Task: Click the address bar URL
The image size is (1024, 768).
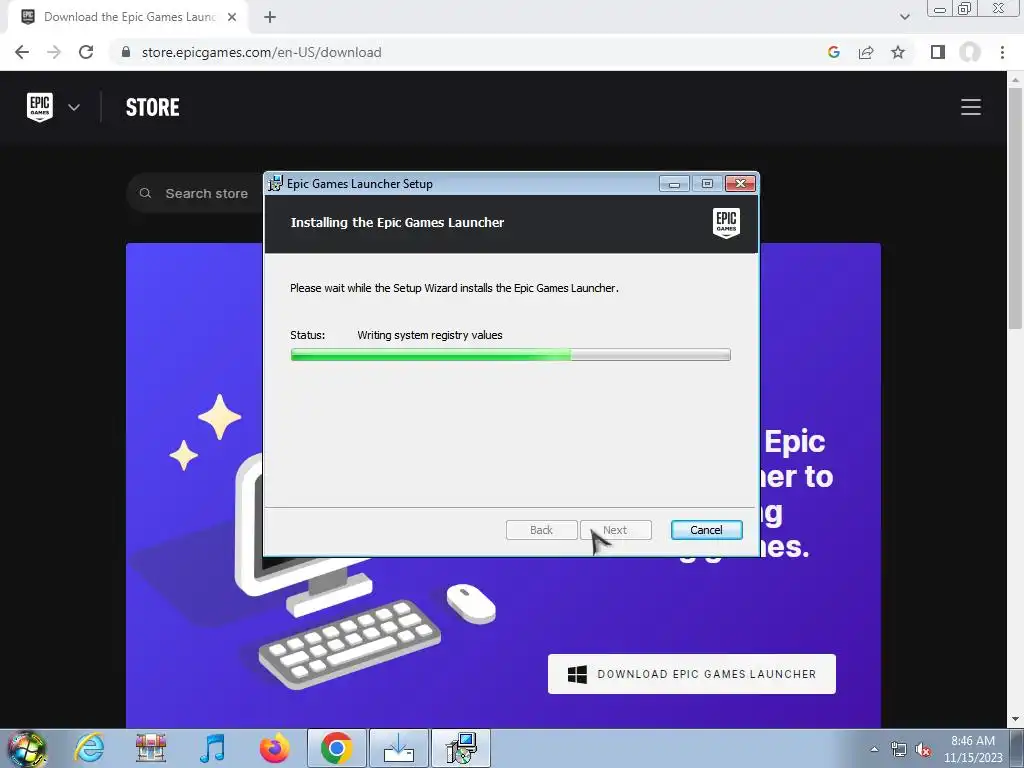Action: coord(261,52)
